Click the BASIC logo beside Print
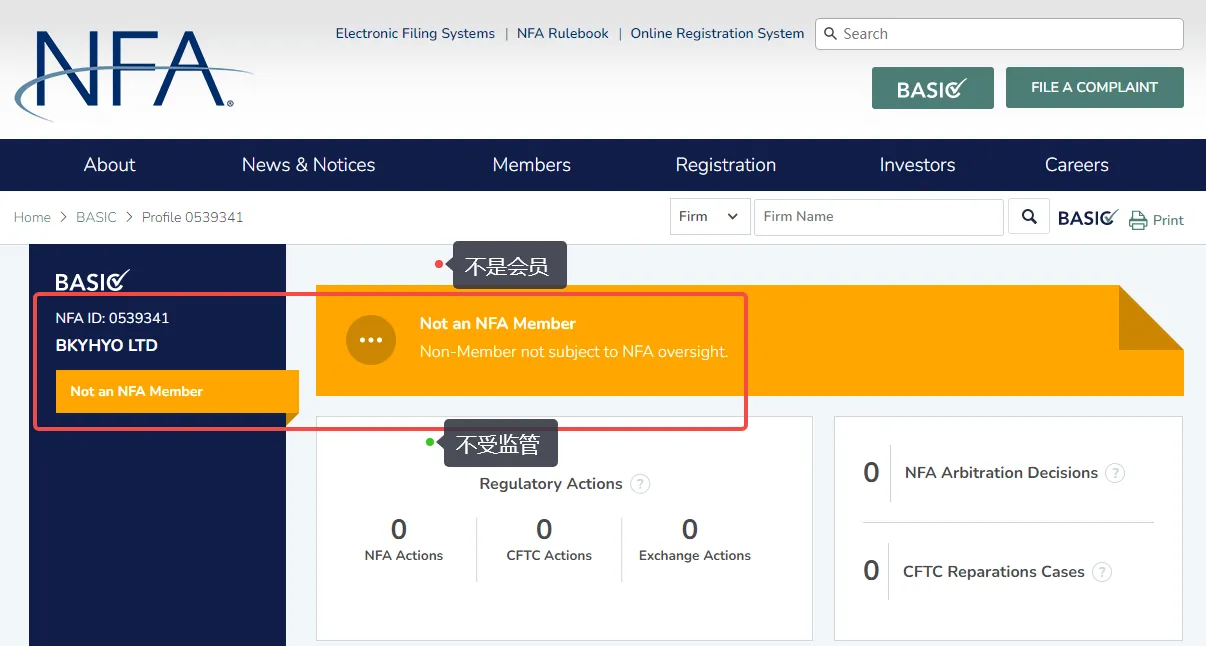The height and width of the screenshot is (646, 1206). pyautogui.click(x=1088, y=218)
